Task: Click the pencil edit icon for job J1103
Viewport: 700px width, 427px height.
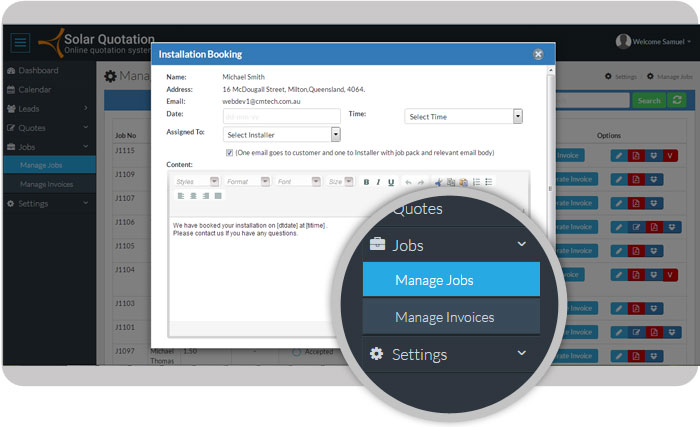Action: click(619, 308)
